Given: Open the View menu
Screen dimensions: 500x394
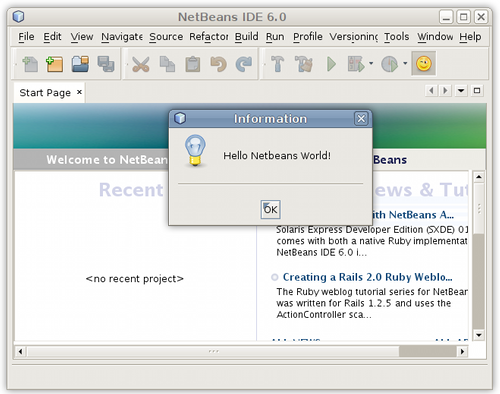Looking at the screenshot, I should pyautogui.click(x=82, y=36).
